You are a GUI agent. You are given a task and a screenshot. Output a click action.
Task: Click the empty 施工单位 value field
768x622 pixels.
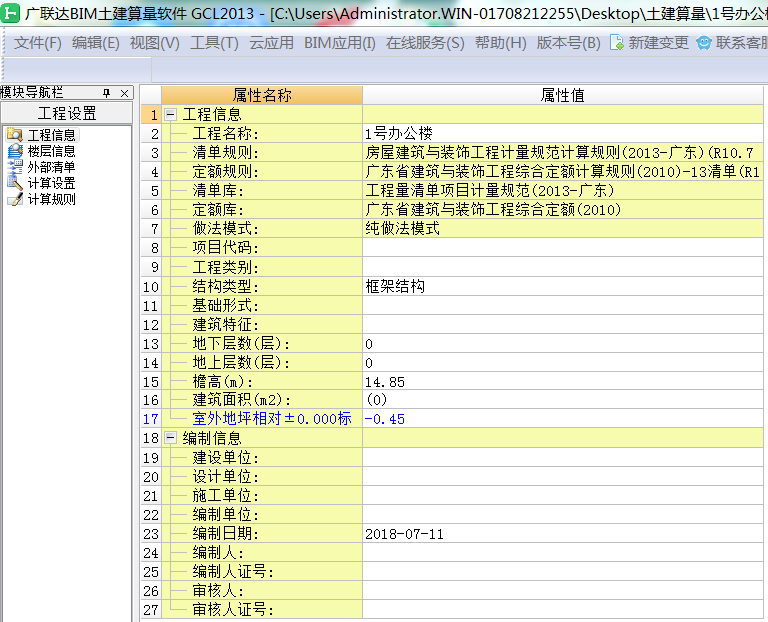[x=563, y=495]
